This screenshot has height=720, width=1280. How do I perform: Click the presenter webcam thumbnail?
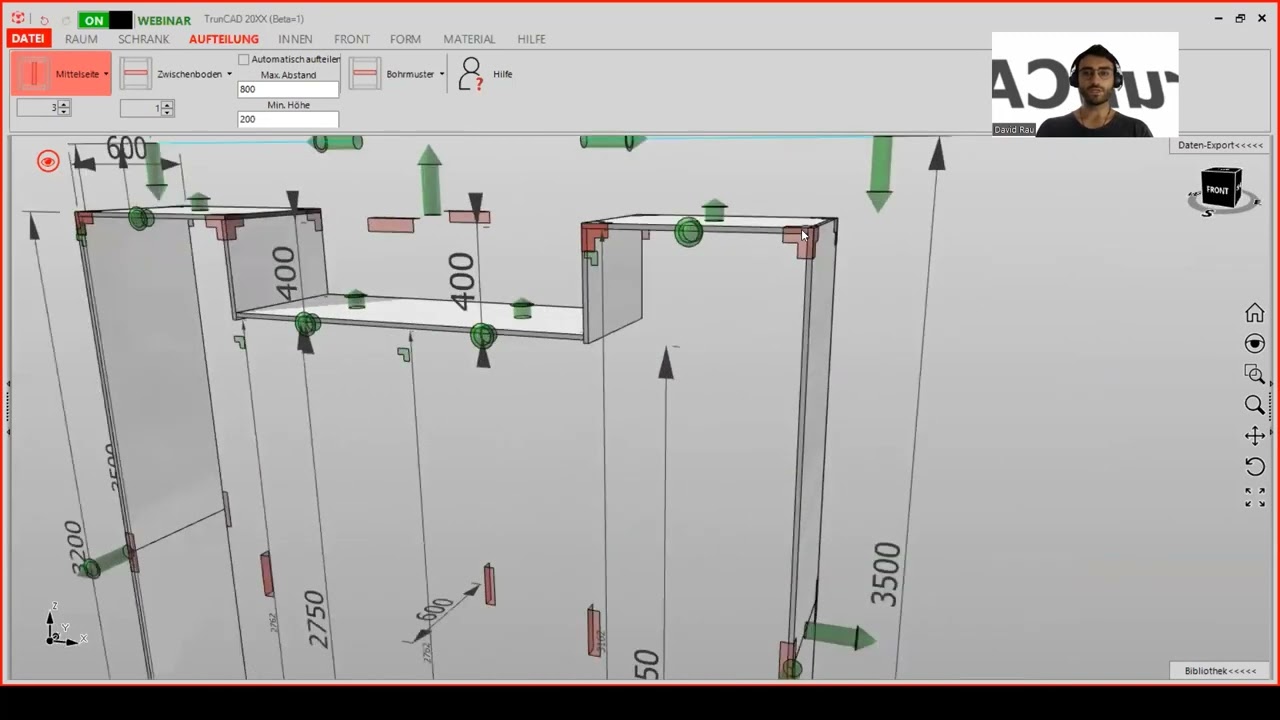click(x=1085, y=84)
